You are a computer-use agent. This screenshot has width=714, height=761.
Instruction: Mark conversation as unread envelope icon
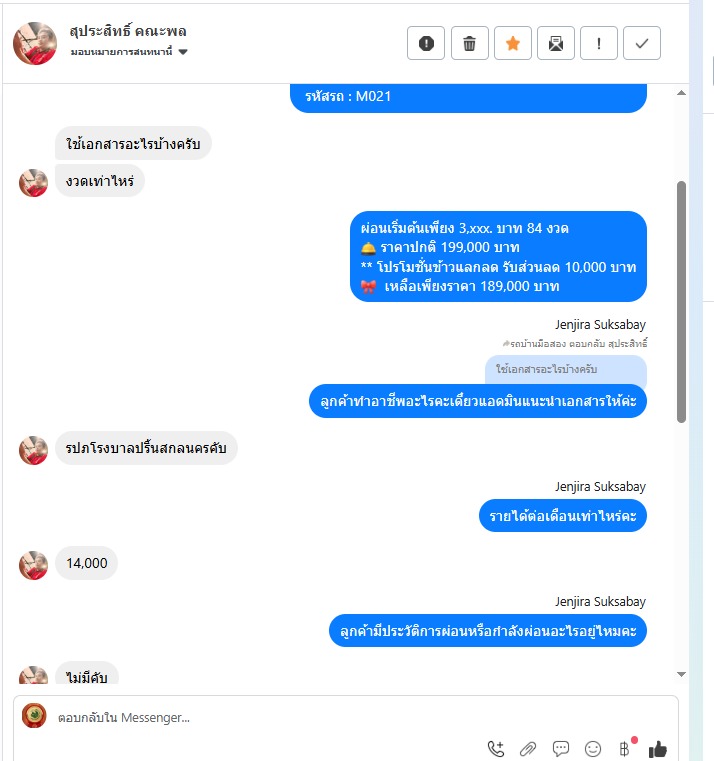click(556, 43)
